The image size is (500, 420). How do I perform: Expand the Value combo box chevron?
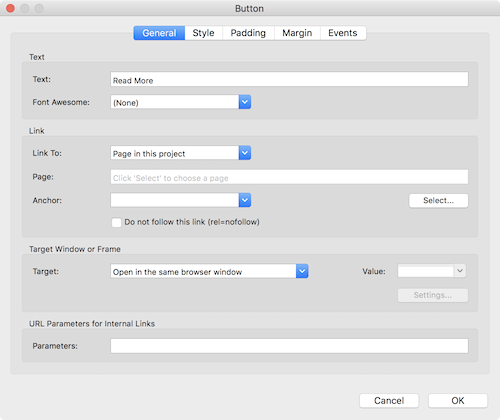coord(460,271)
